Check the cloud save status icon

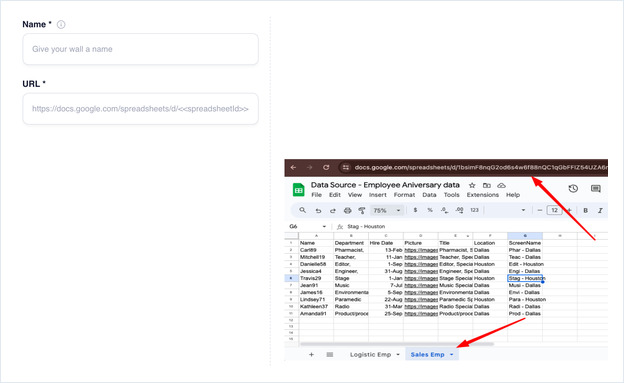point(501,186)
